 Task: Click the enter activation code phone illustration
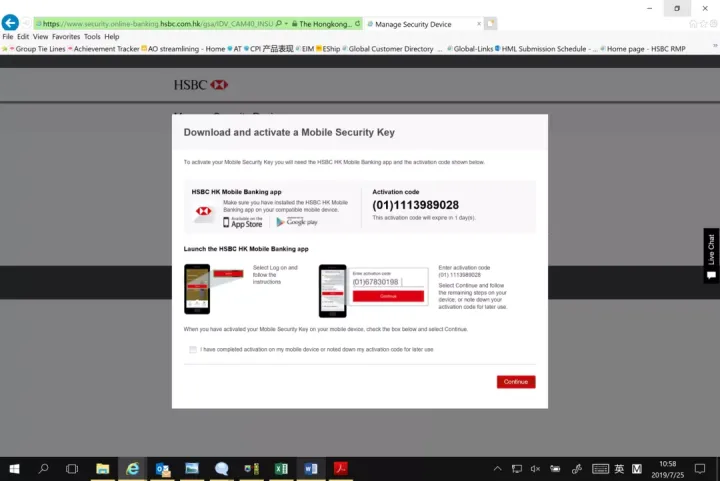click(x=332, y=291)
